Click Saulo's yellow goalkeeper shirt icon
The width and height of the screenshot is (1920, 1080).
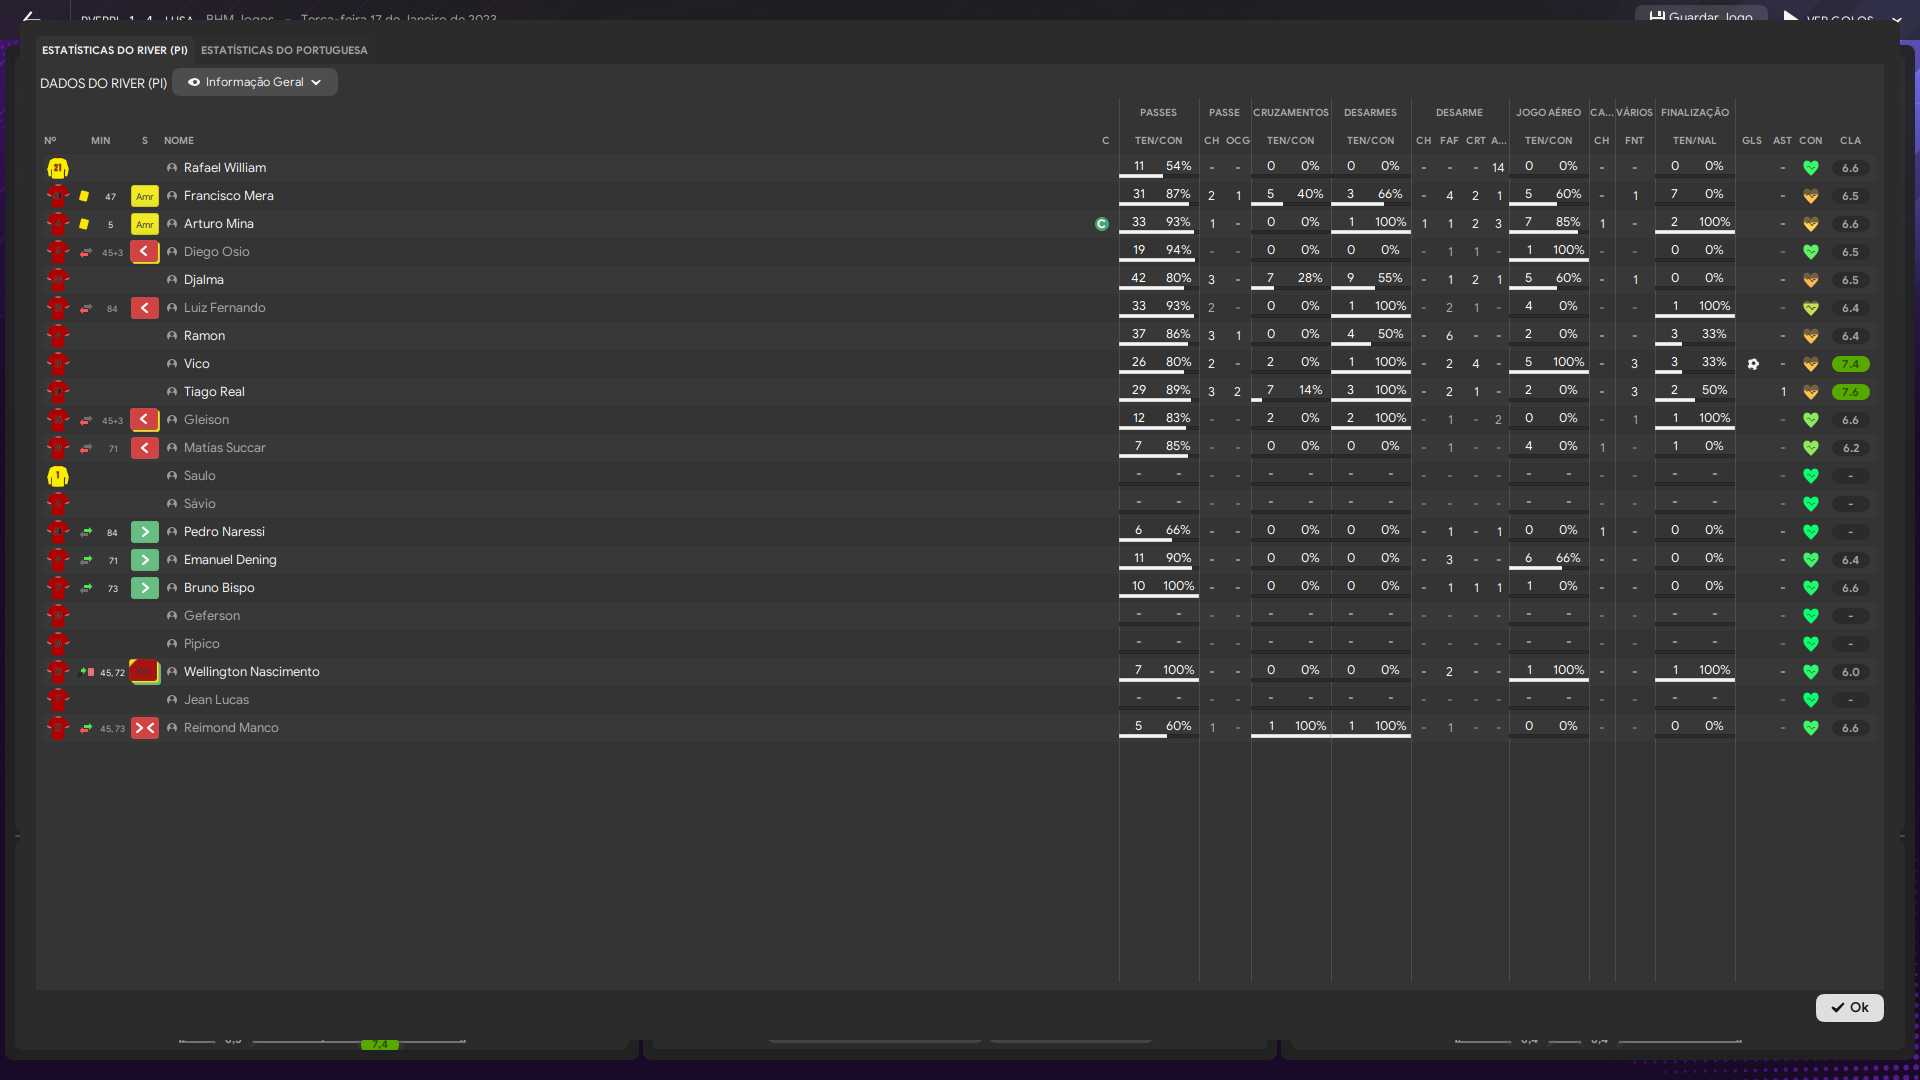tap(58, 476)
